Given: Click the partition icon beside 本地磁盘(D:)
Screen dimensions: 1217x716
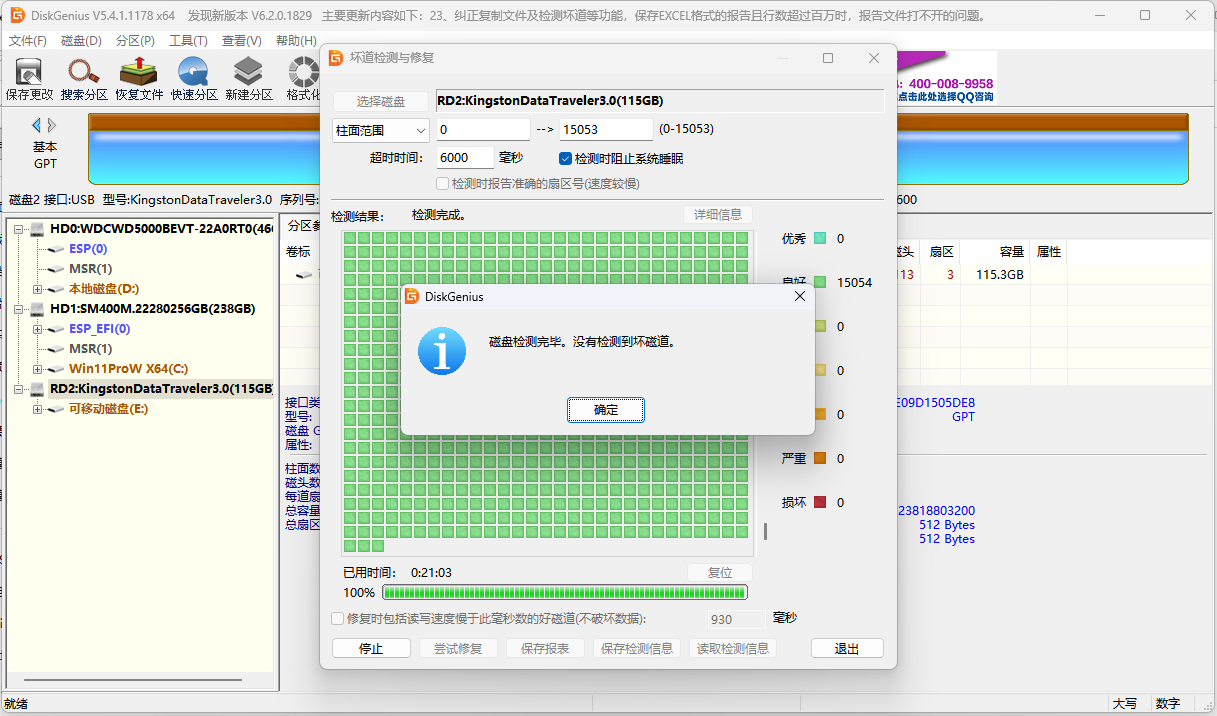Looking at the screenshot, I should [x=57, y=289].
